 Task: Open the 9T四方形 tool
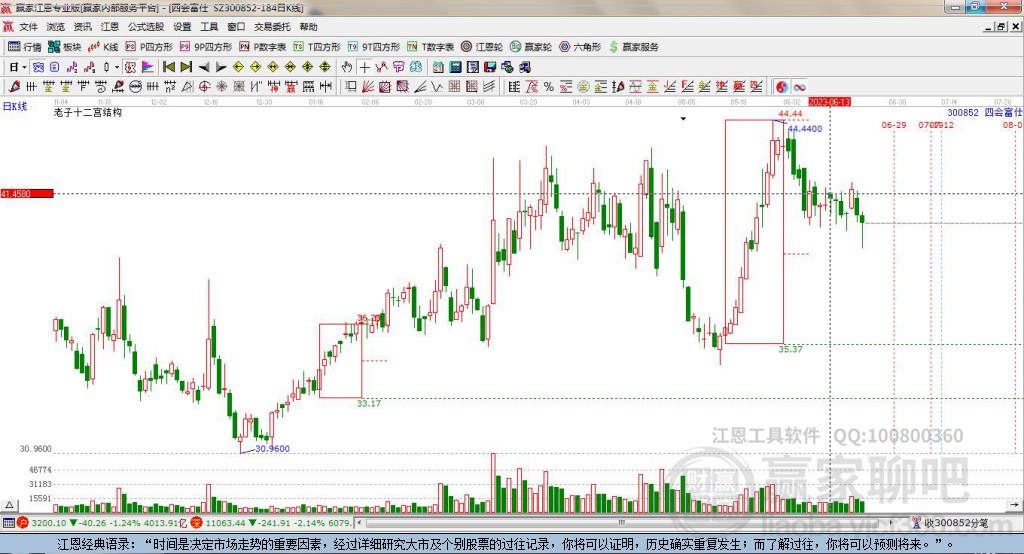(x=374, y=47)
